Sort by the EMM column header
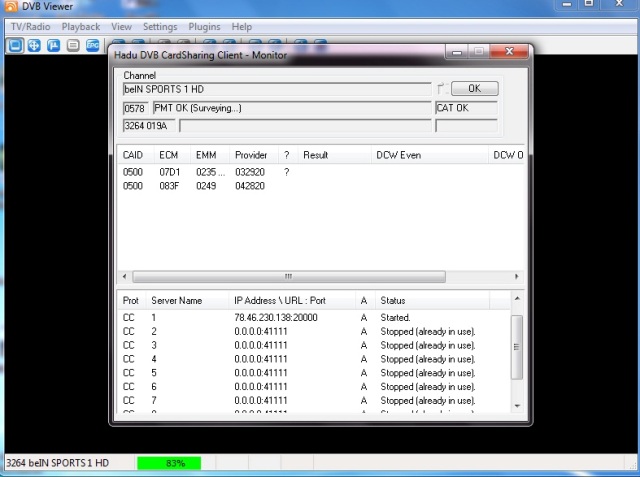Image resolution: width=640 pixels, height=477 pixels. point(210,155)
